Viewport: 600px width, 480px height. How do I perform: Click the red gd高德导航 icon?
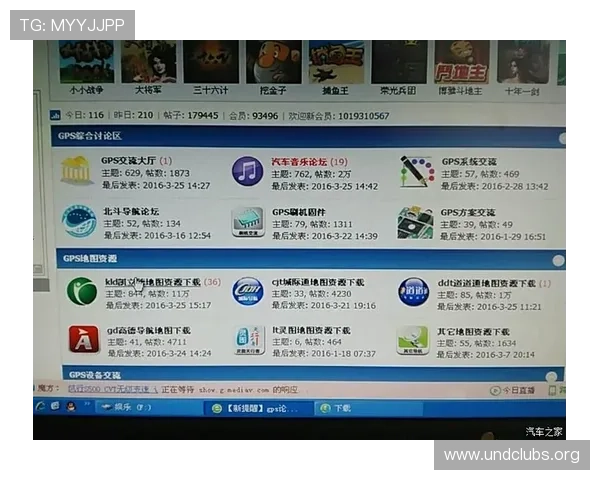(83, 339)
